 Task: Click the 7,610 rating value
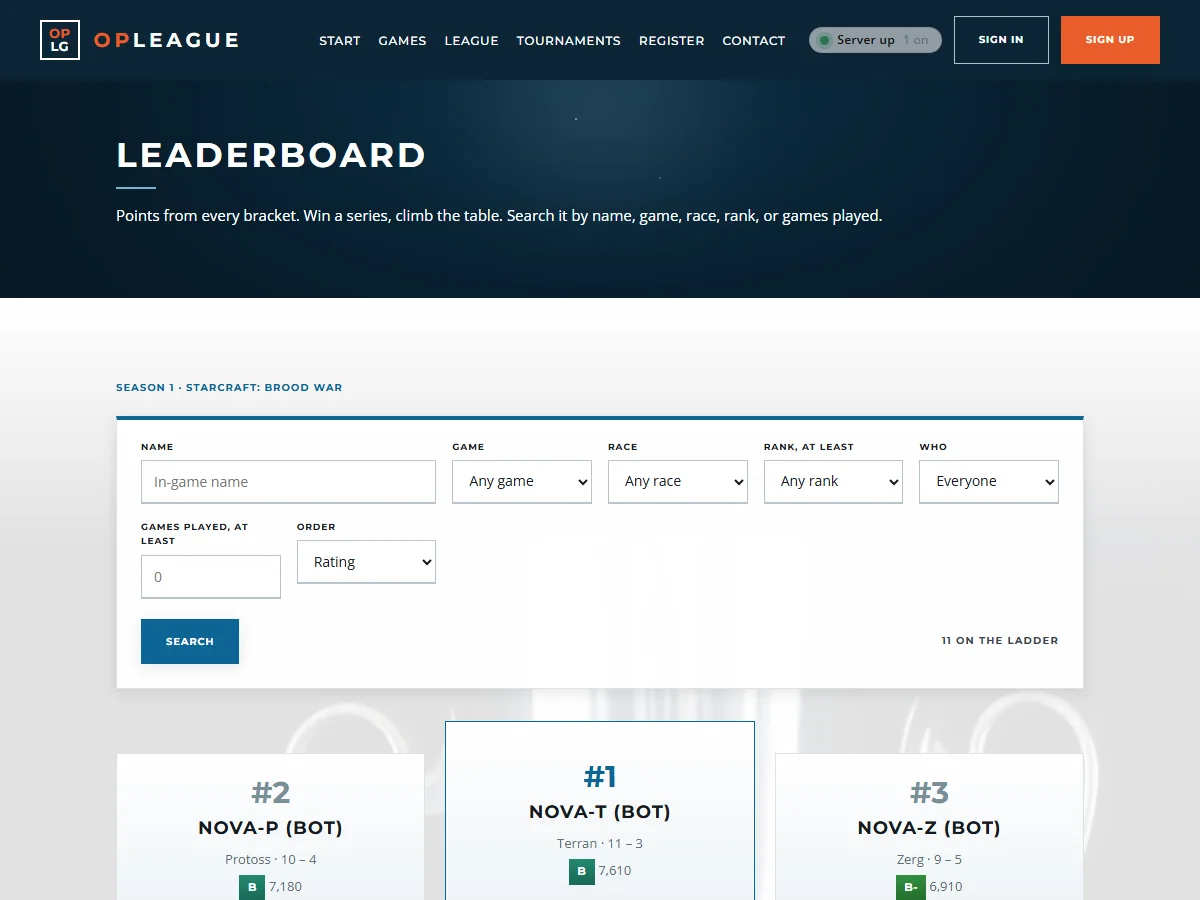(615, 871)
